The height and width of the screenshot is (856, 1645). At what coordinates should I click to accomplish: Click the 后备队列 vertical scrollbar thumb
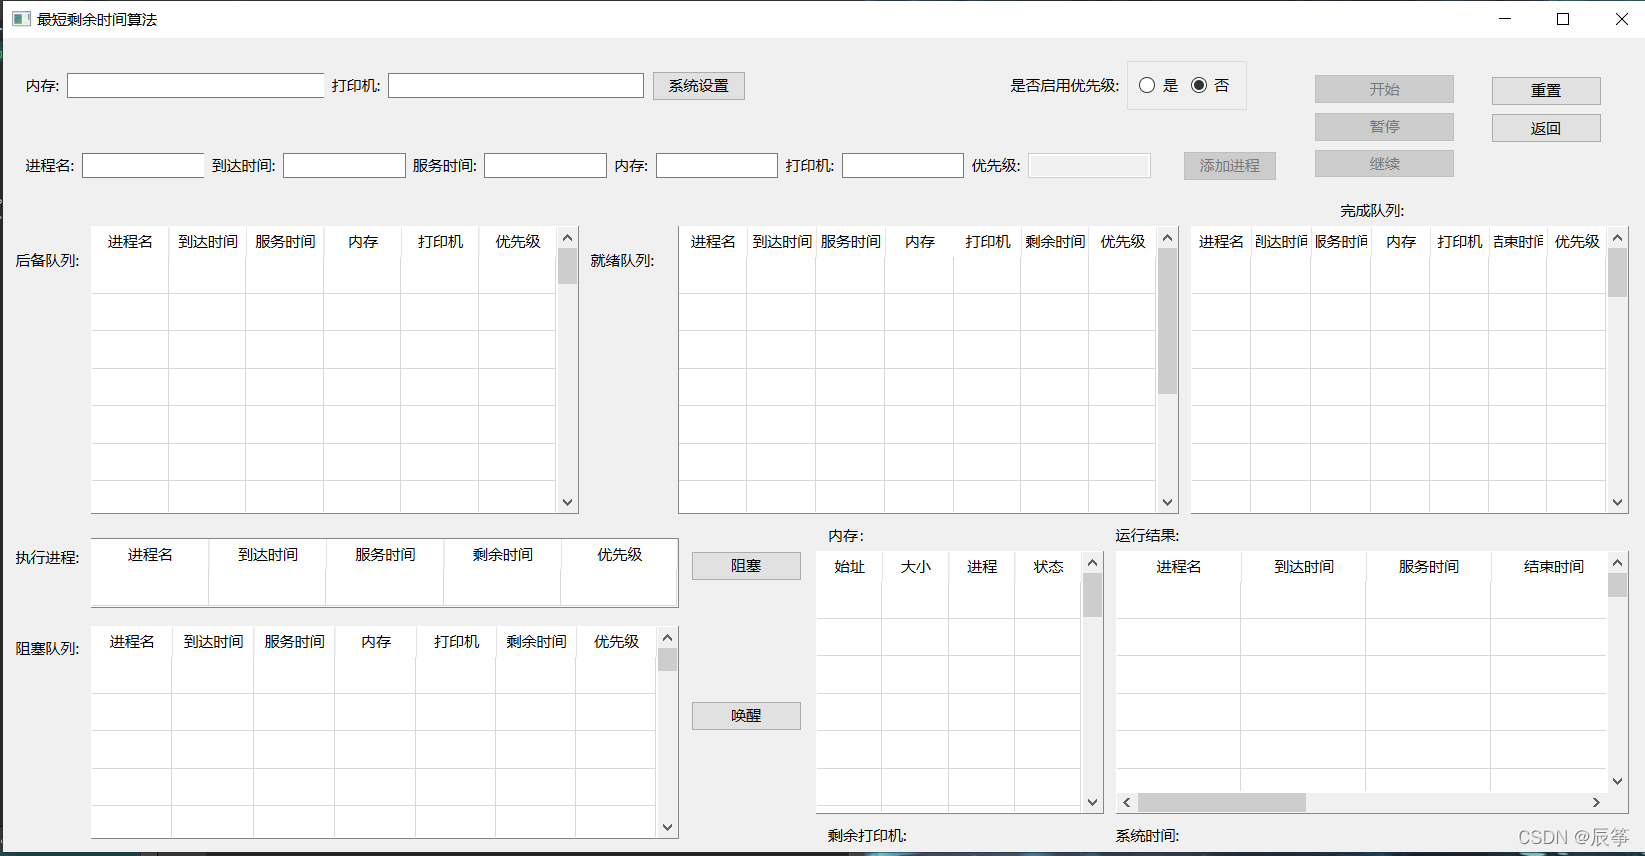[x=567, y=266]
